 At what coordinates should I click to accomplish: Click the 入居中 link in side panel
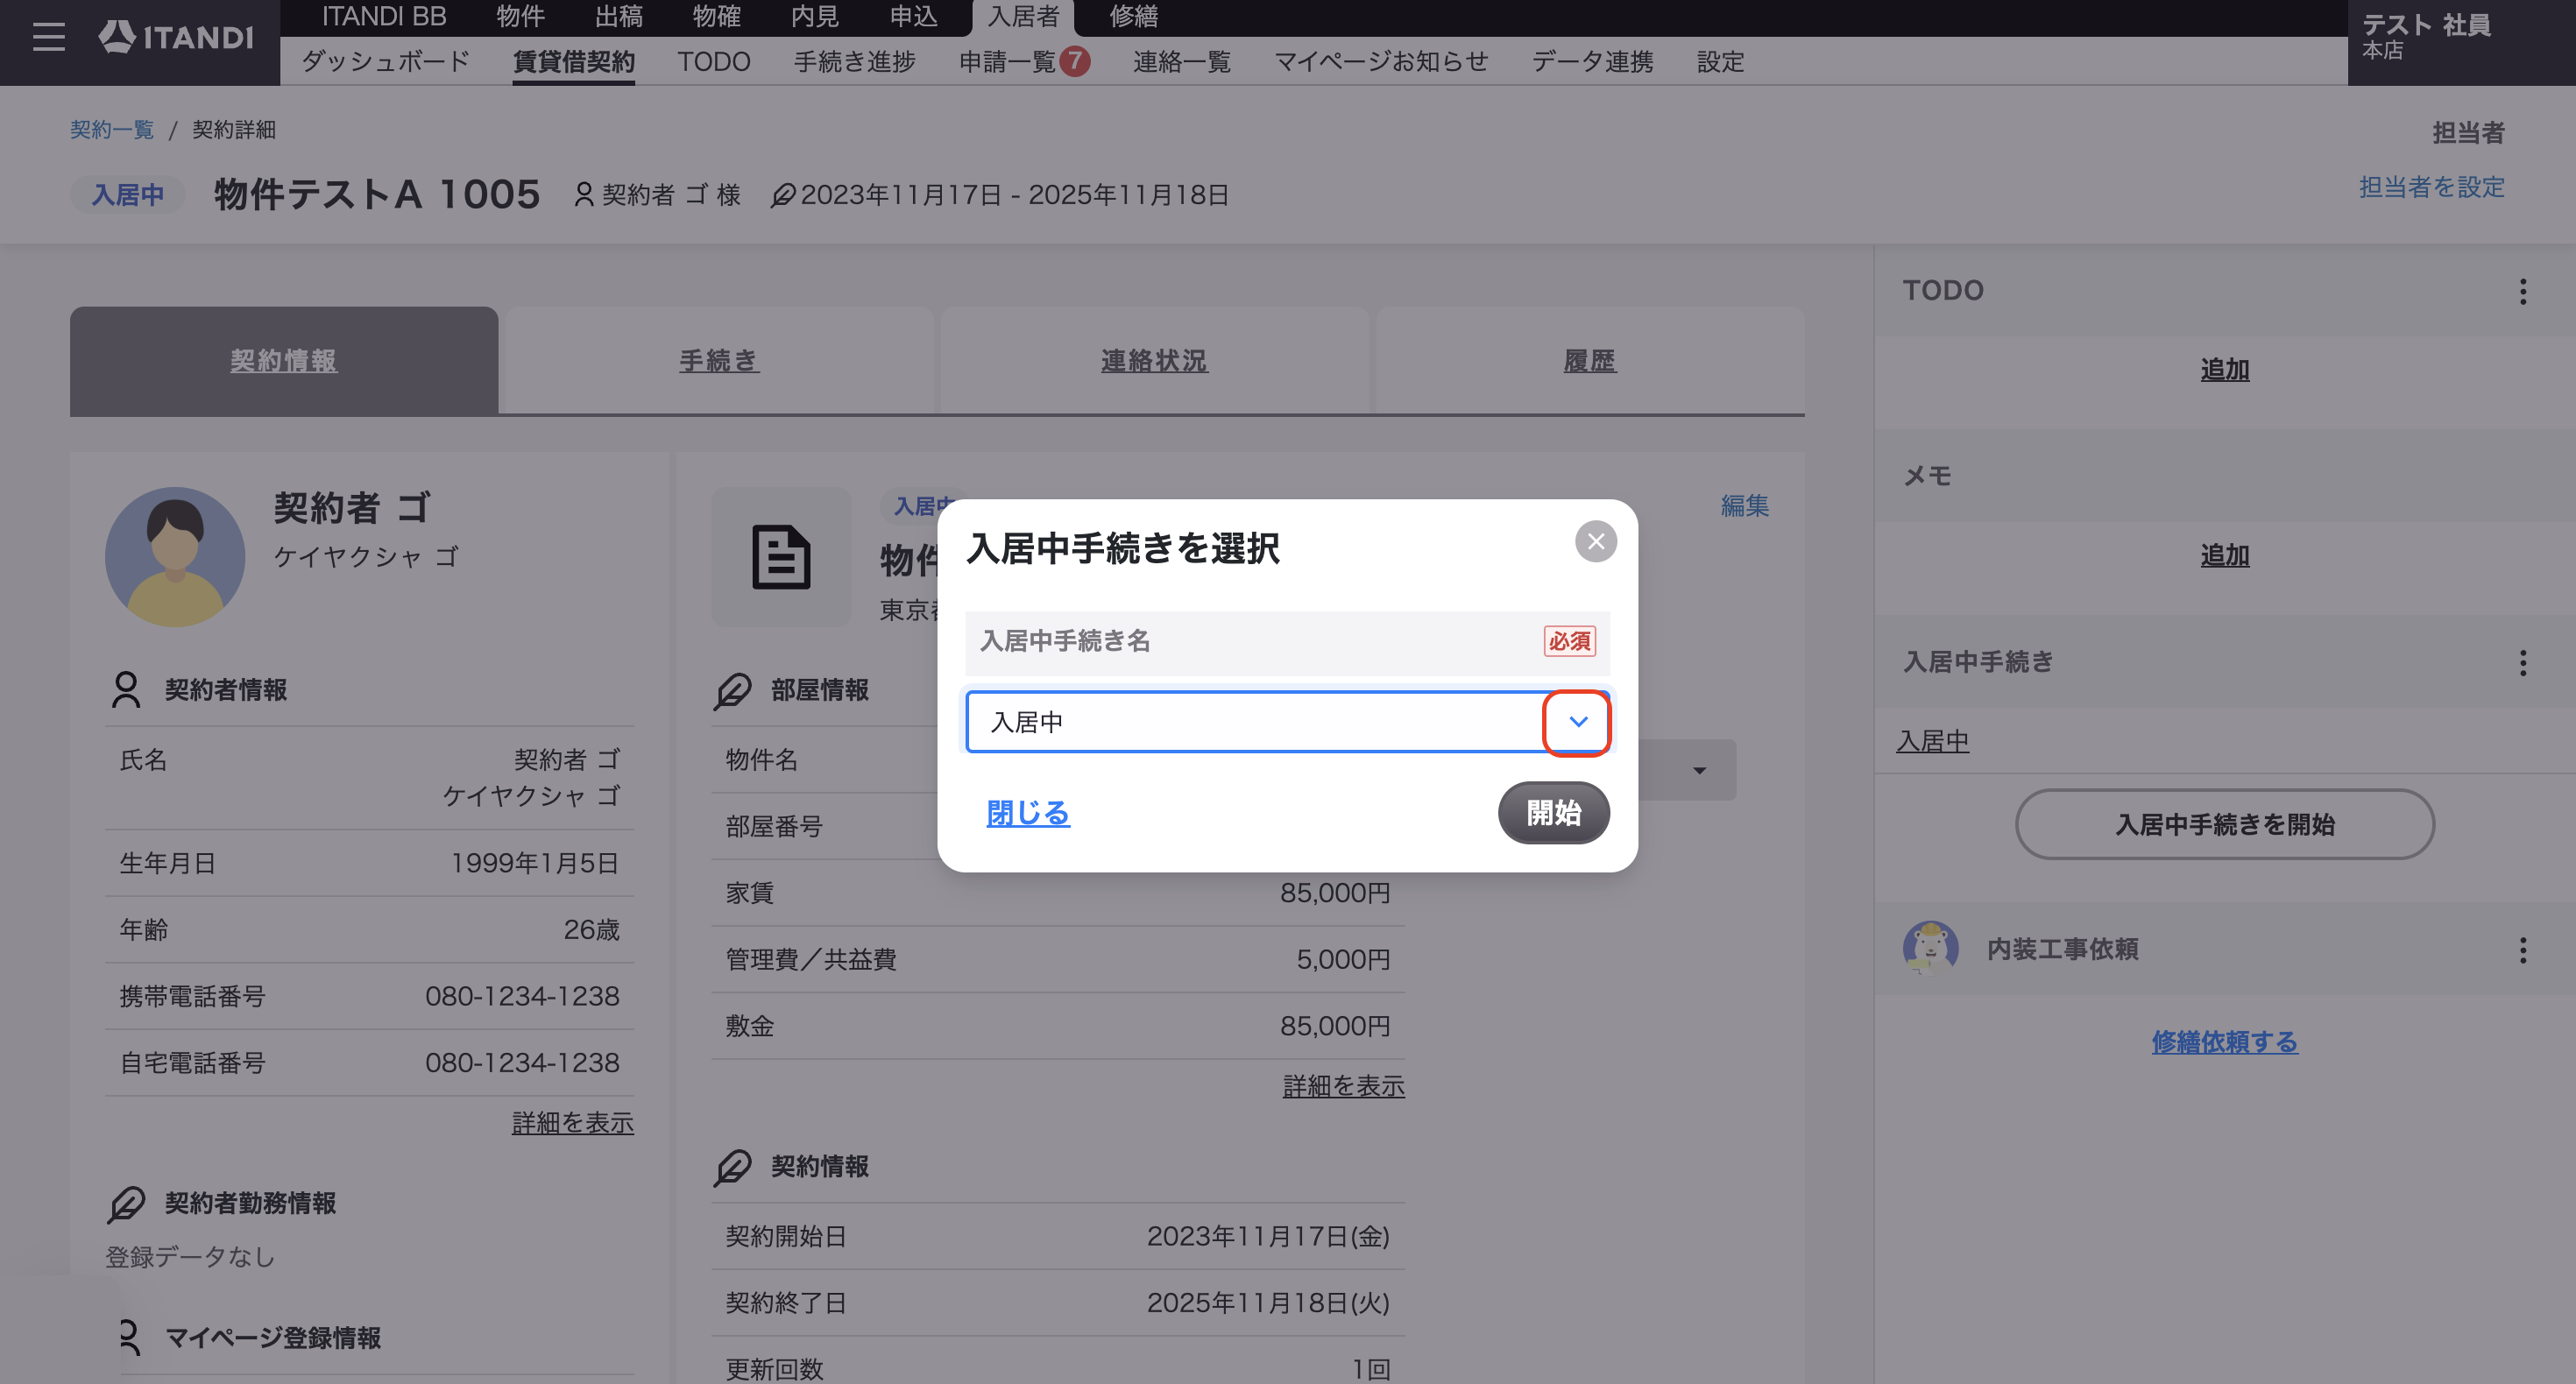point(1932,742)
